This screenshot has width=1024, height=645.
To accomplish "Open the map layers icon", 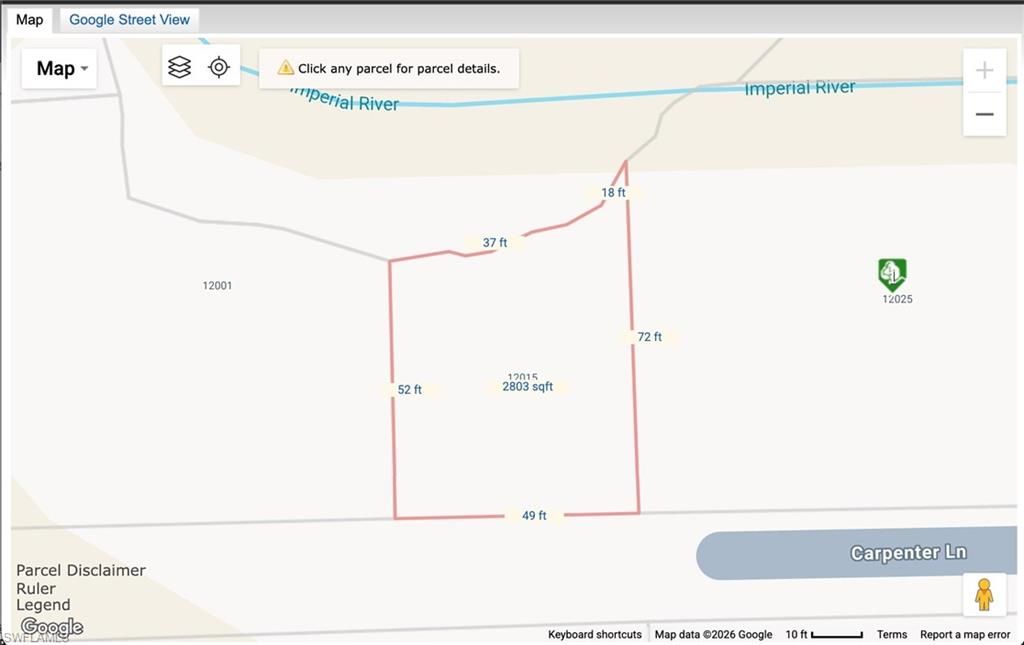I will pos(180,67).
